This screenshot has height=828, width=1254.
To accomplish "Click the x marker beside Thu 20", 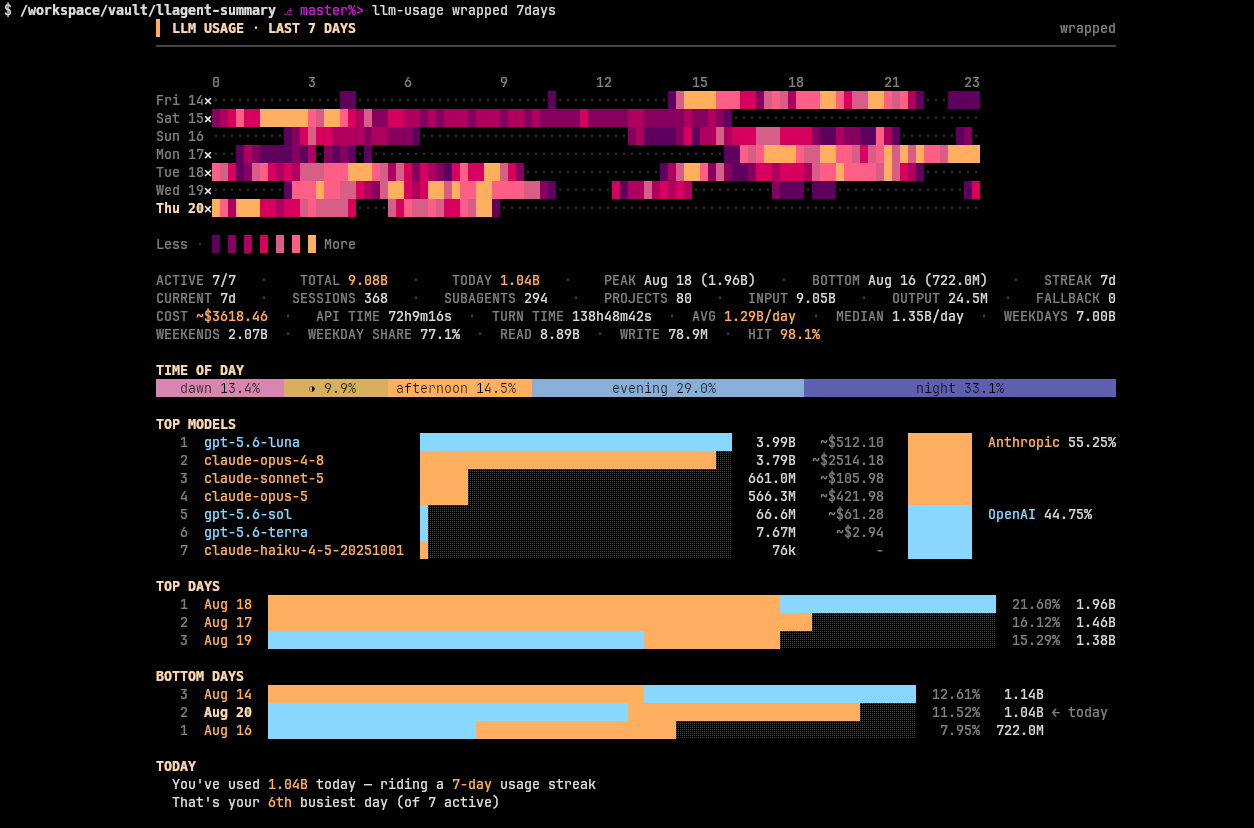I will (208, 208).
